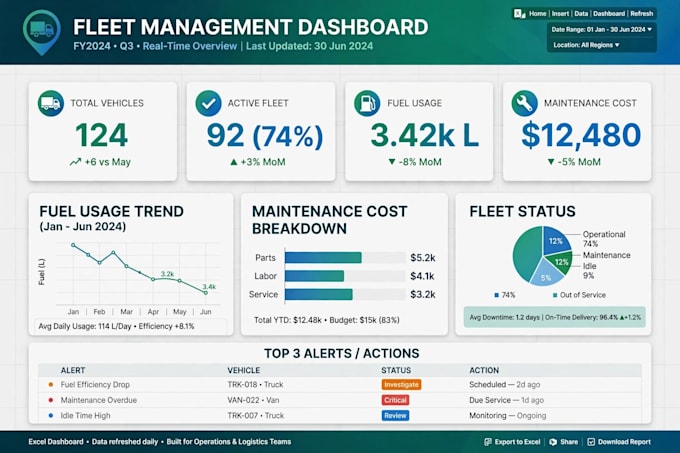Click the down triangle beside -8% MoM

tap(392, 162)
